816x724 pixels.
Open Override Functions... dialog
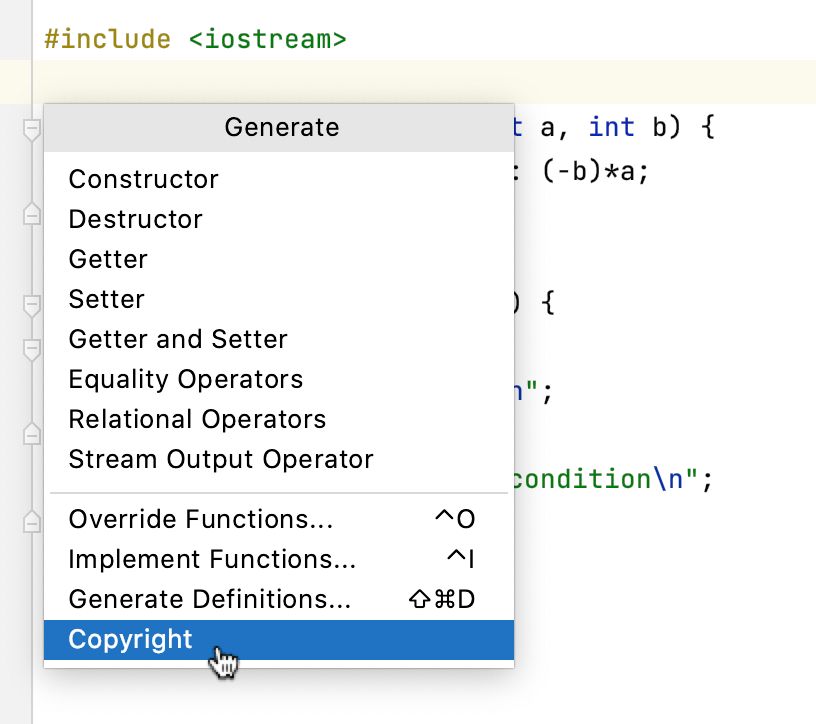(200, 520)
